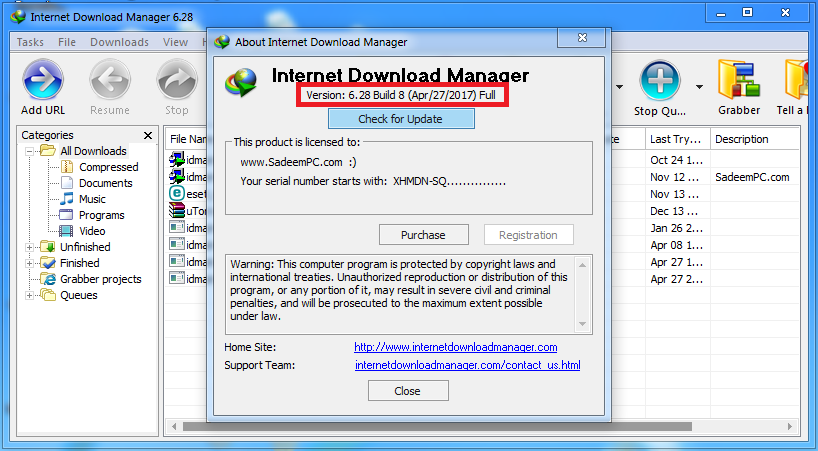Click the Jan 26 last try cell
The width and height of the screenshot is (818, 451).
677,228
